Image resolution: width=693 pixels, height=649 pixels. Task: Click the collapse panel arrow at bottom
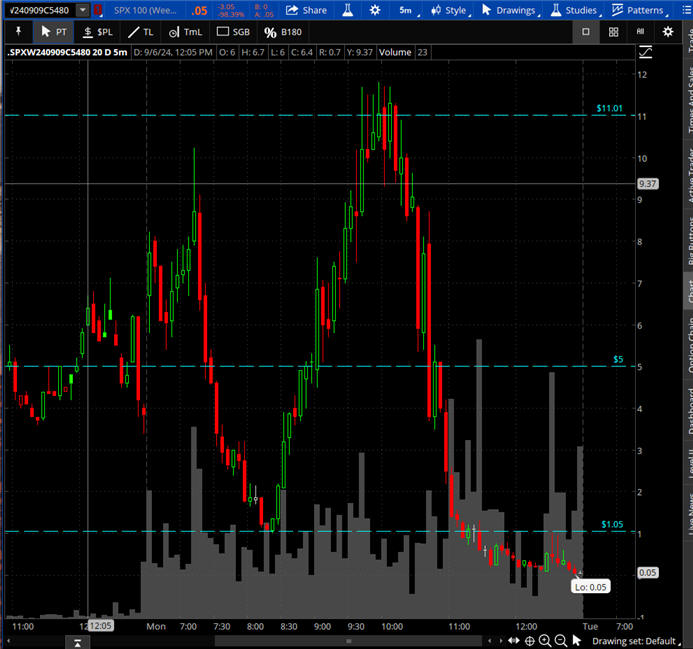pyautogui.click(x=77, y=642)
